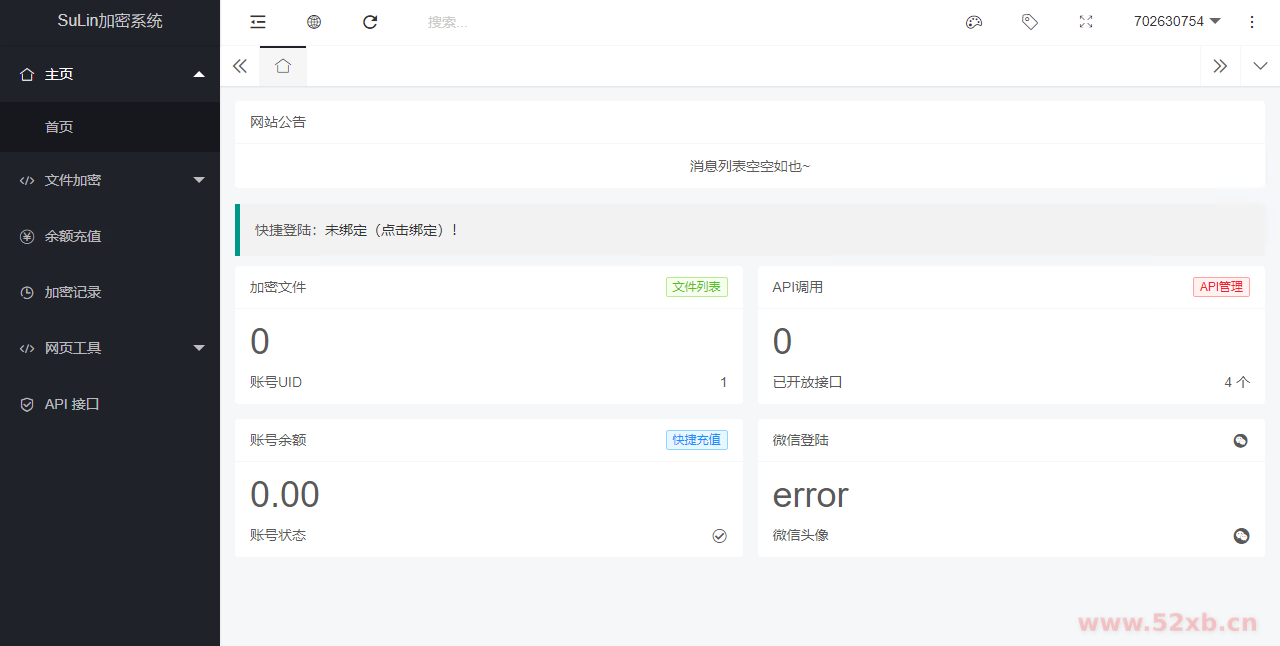Collapse the 主页 sidebar section
Viewport: 1280px width, 646px height.
(x=110, y=74)
